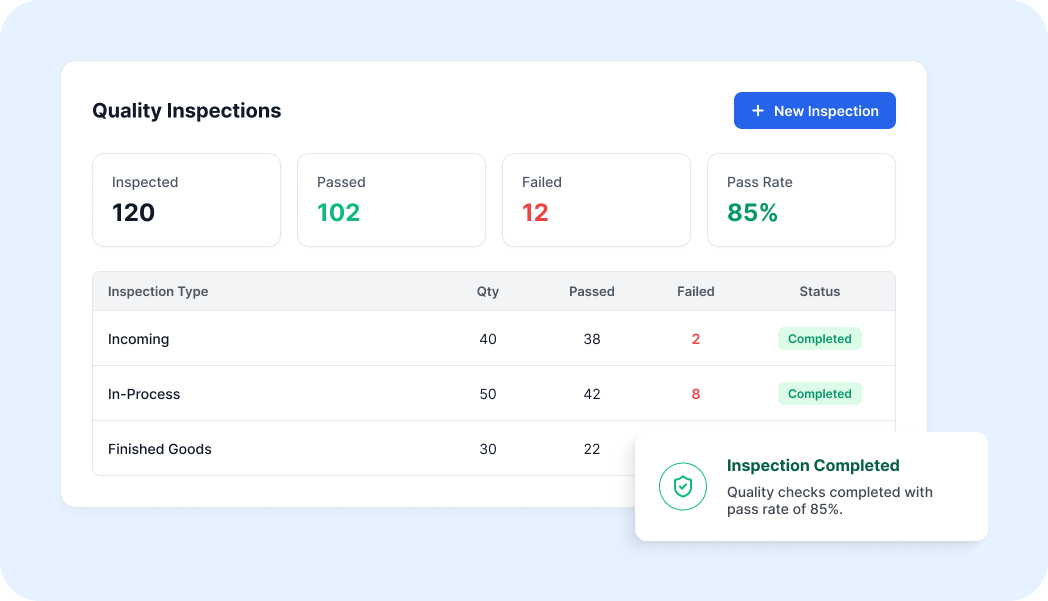Sort by Qty column header
The height and width of the screenshot is (601, 1048).
488,291
